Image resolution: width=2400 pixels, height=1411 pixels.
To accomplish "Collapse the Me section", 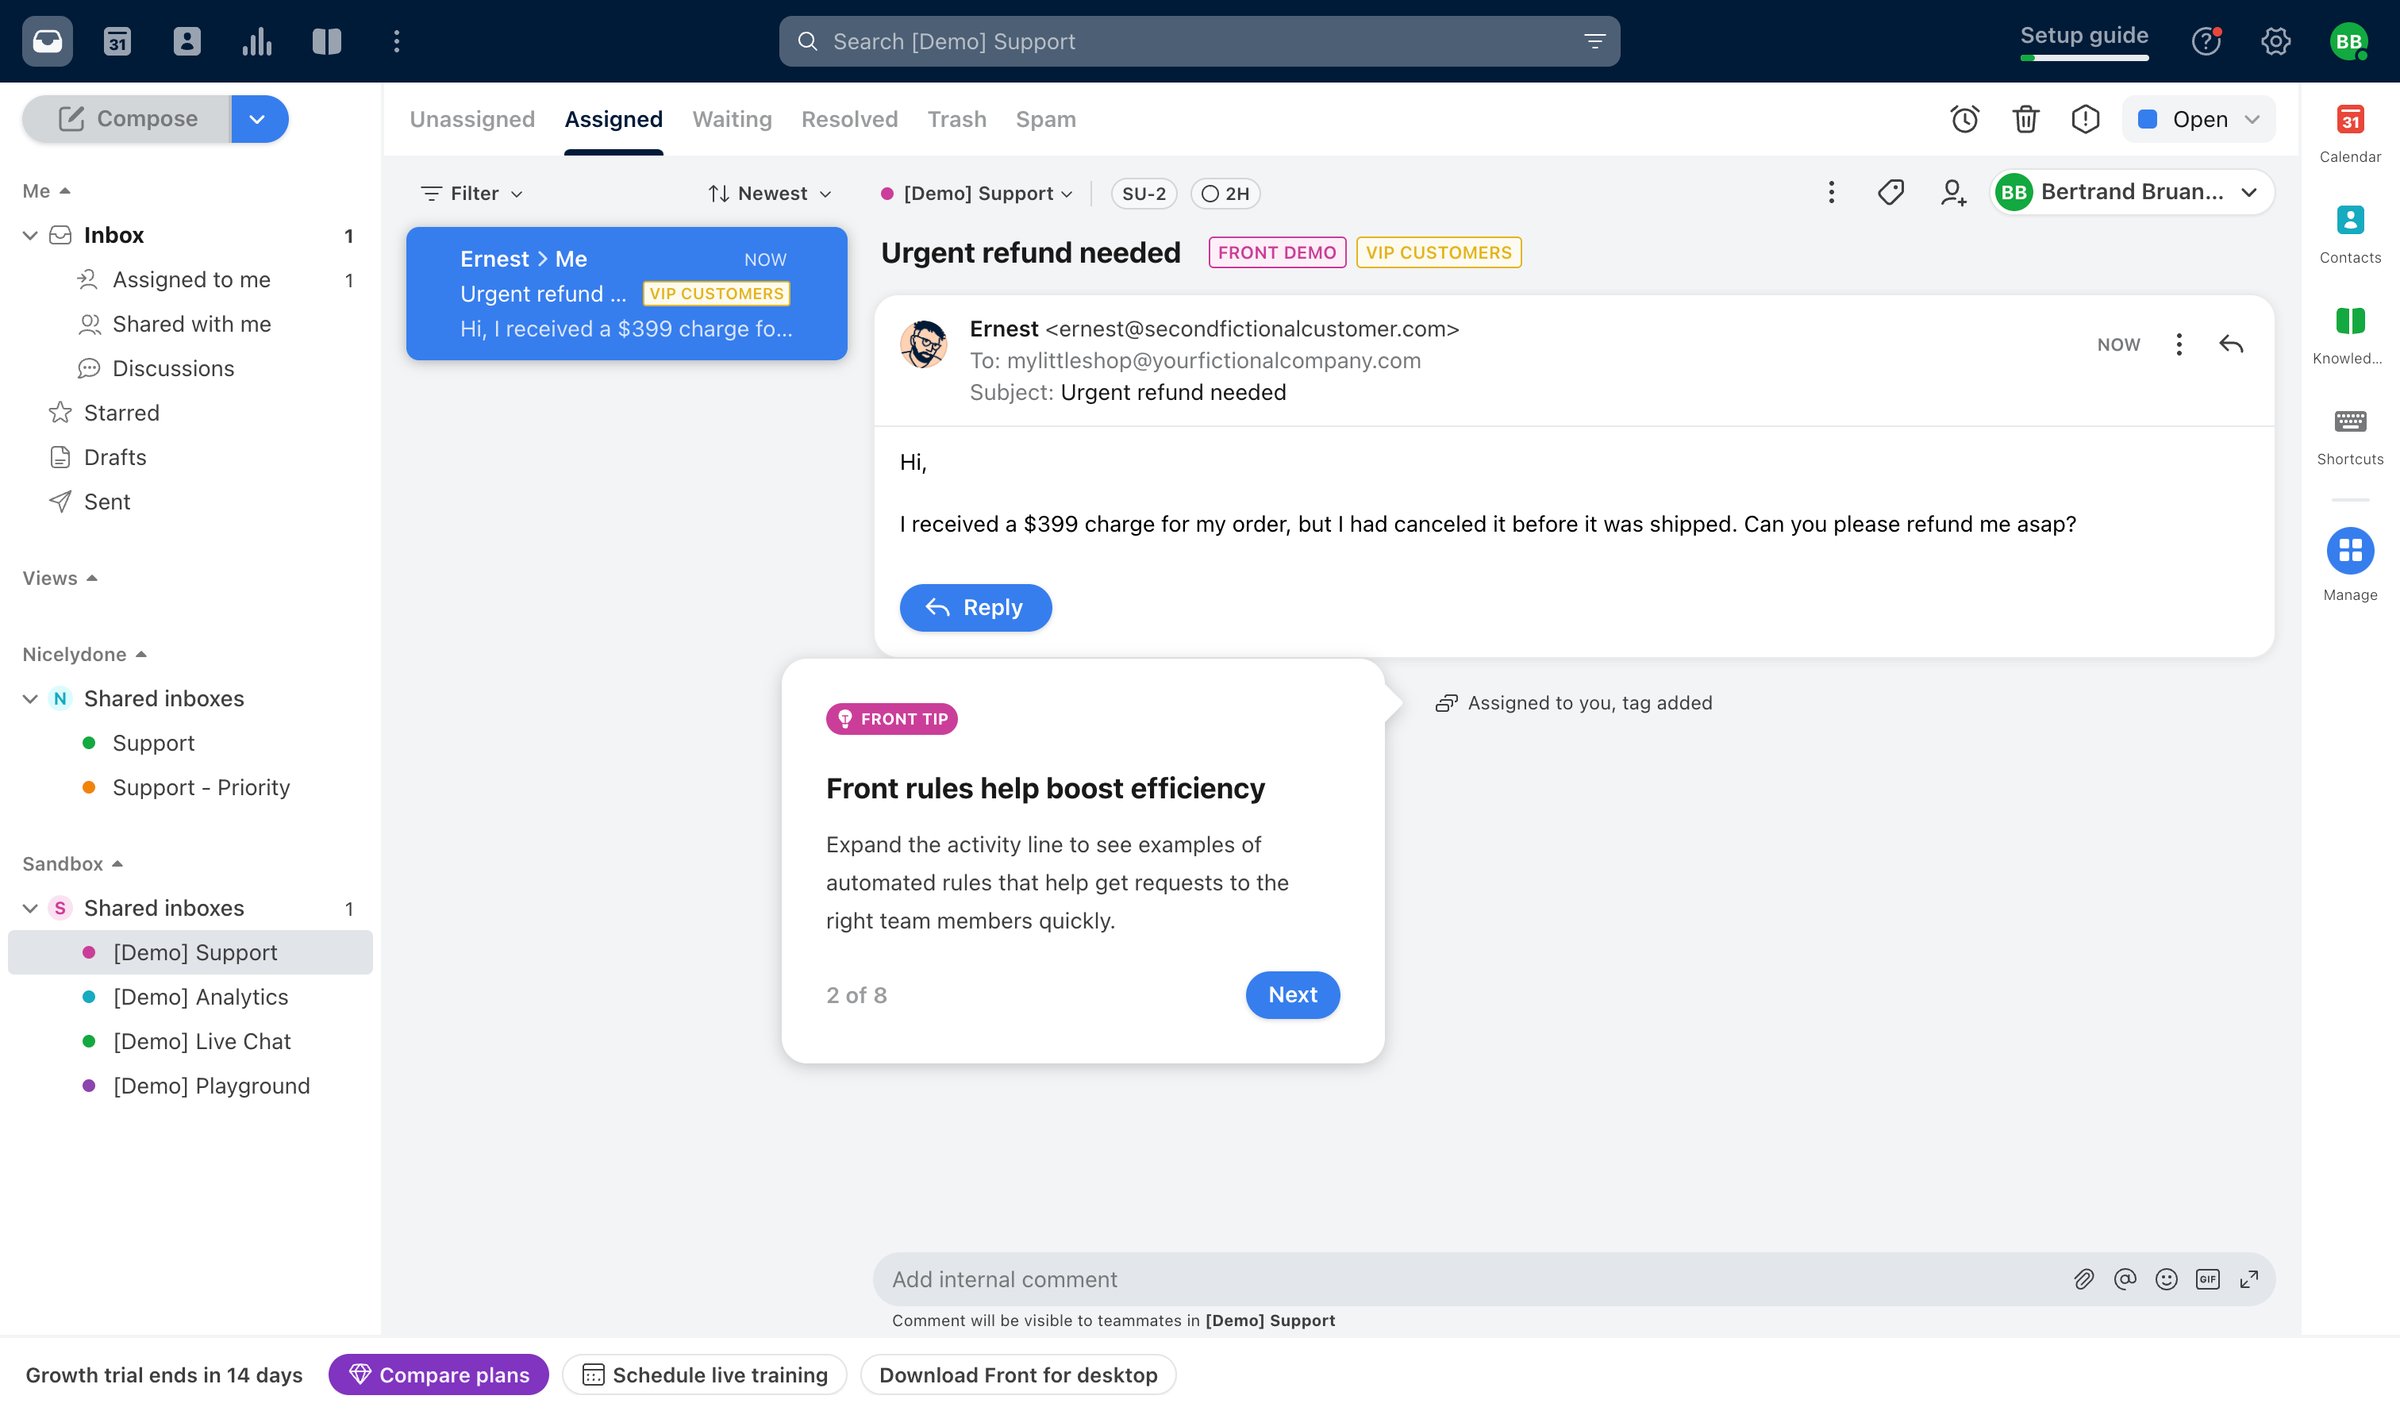I will (46, 191).
